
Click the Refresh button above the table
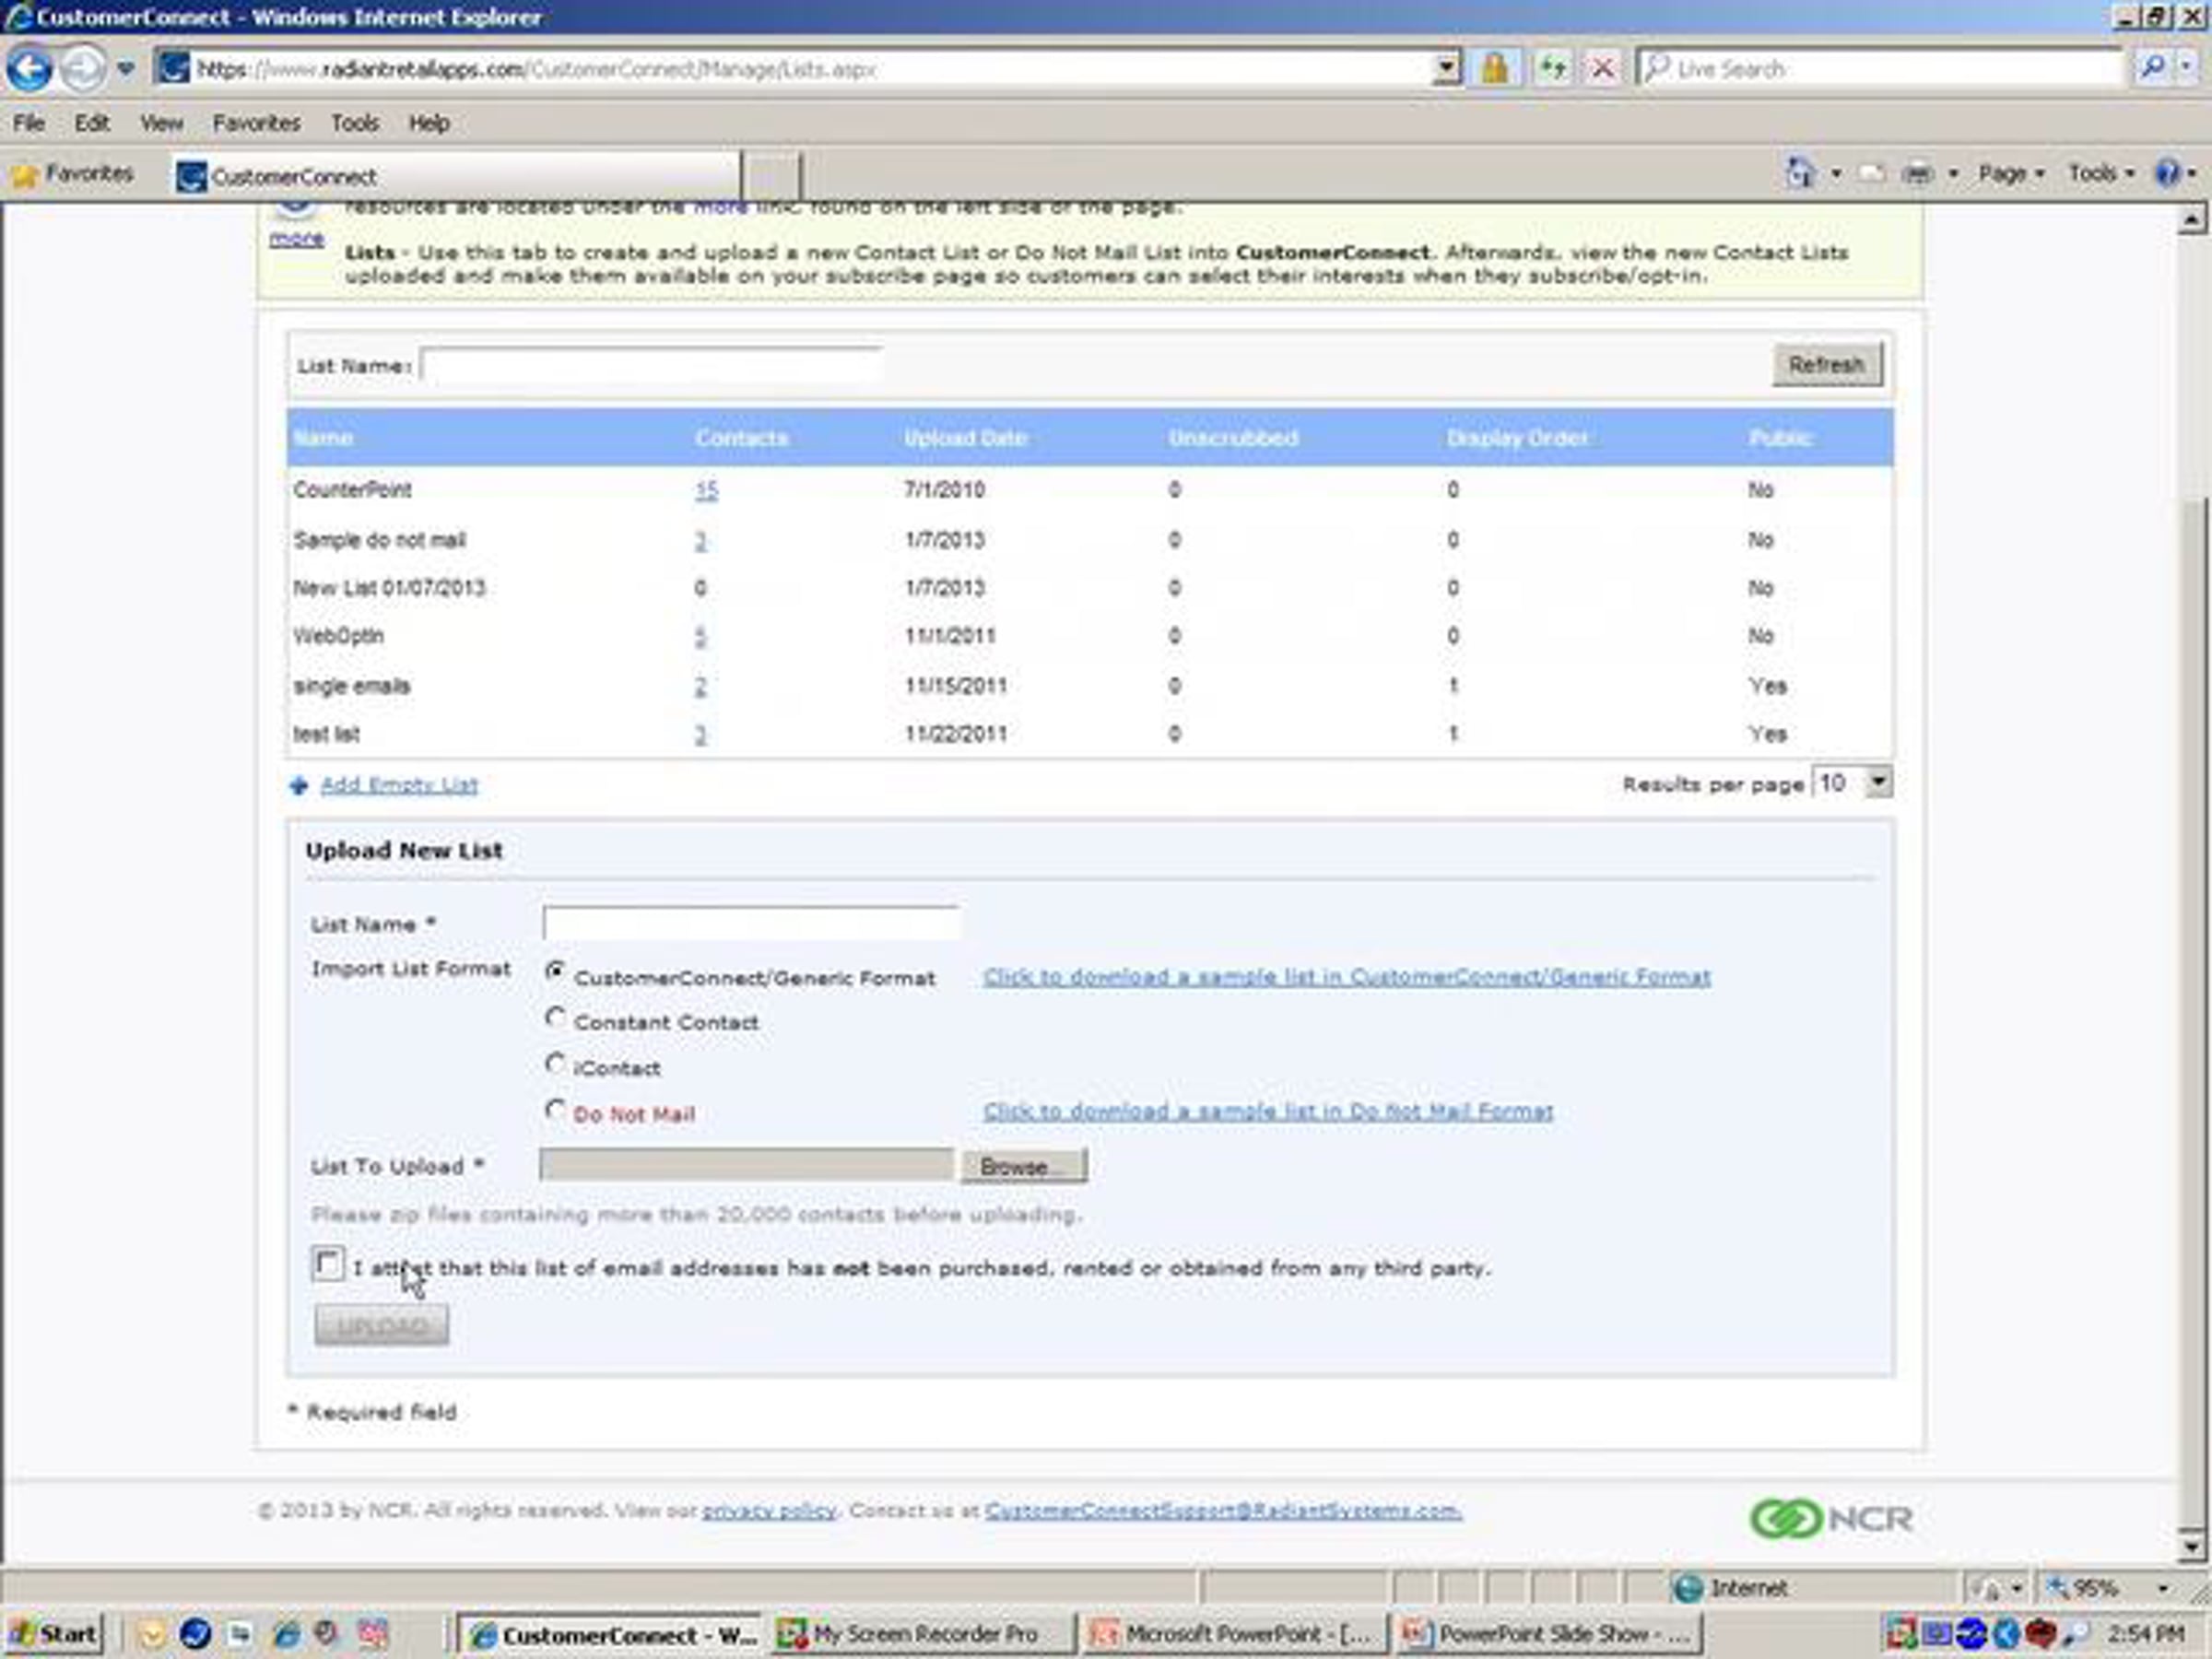(x=1826, y=365)
